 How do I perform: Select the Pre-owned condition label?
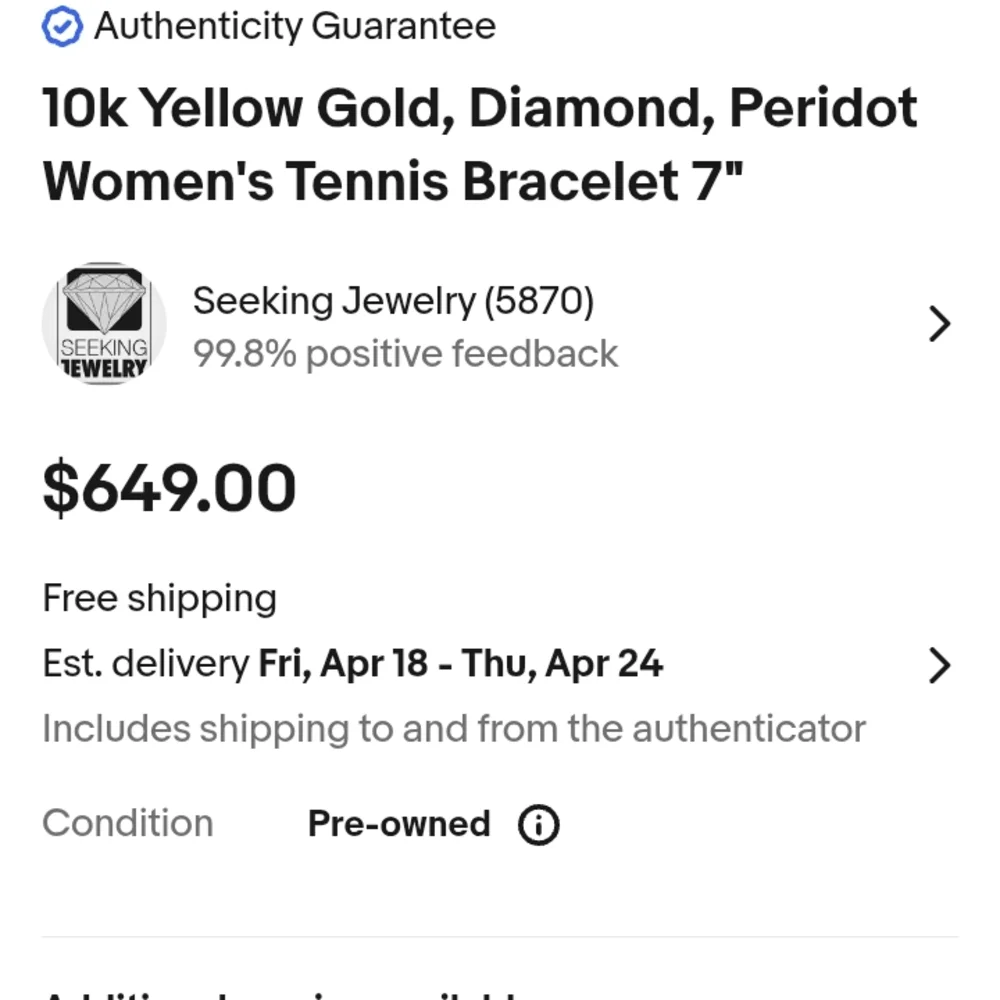pos(398,823)
